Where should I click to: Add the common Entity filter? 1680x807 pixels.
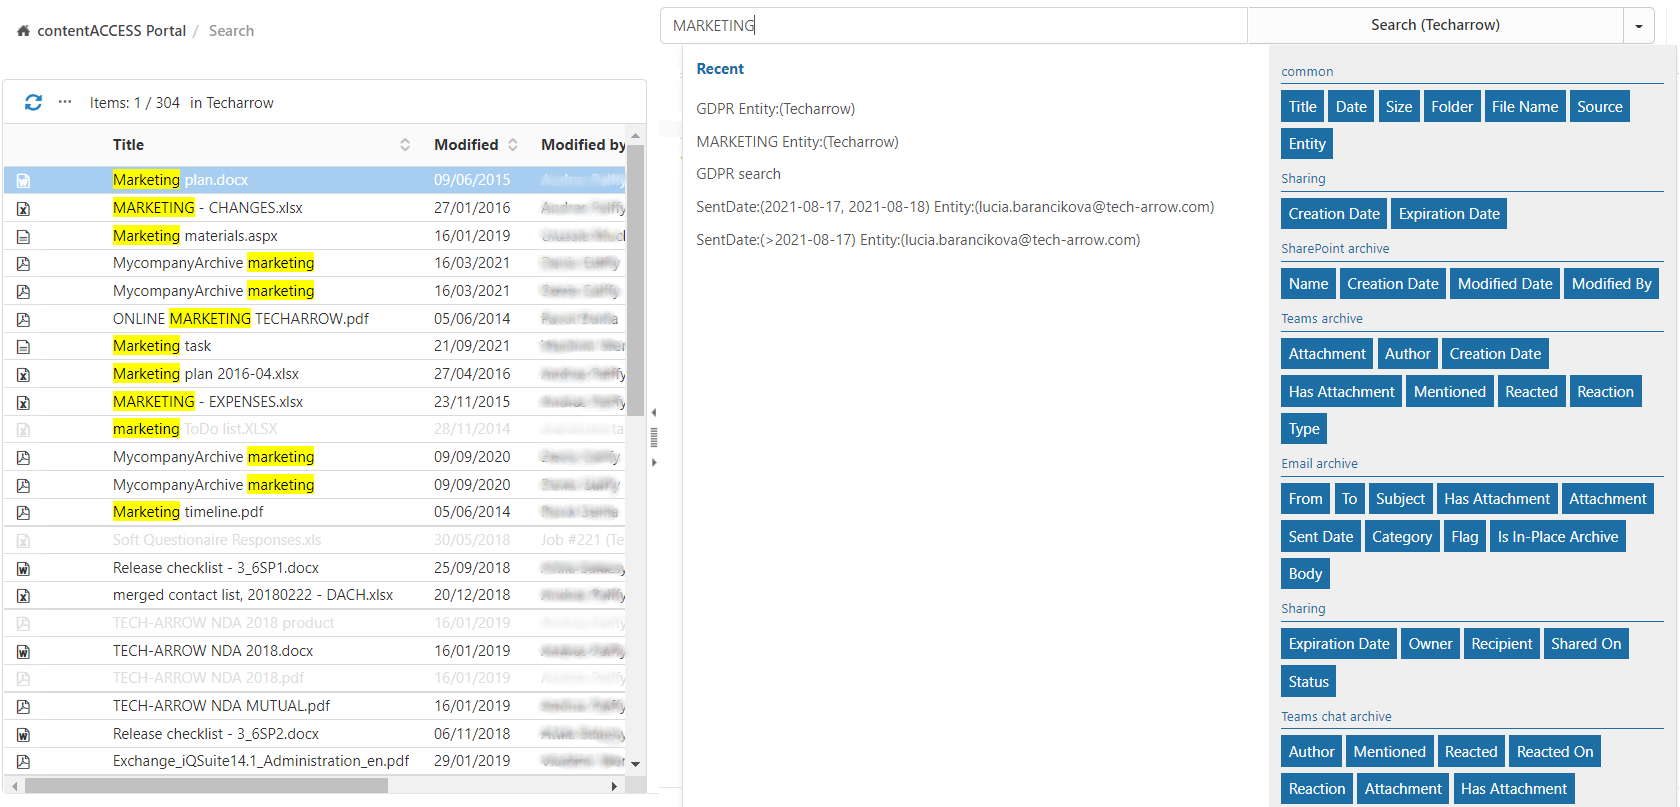pos(1306,144)
